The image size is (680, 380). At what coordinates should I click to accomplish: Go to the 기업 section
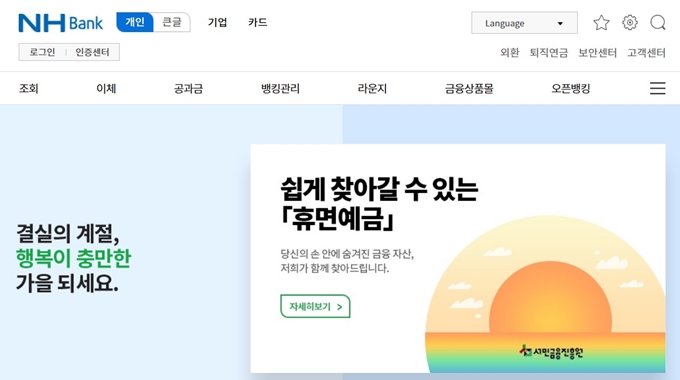point(217,23)
